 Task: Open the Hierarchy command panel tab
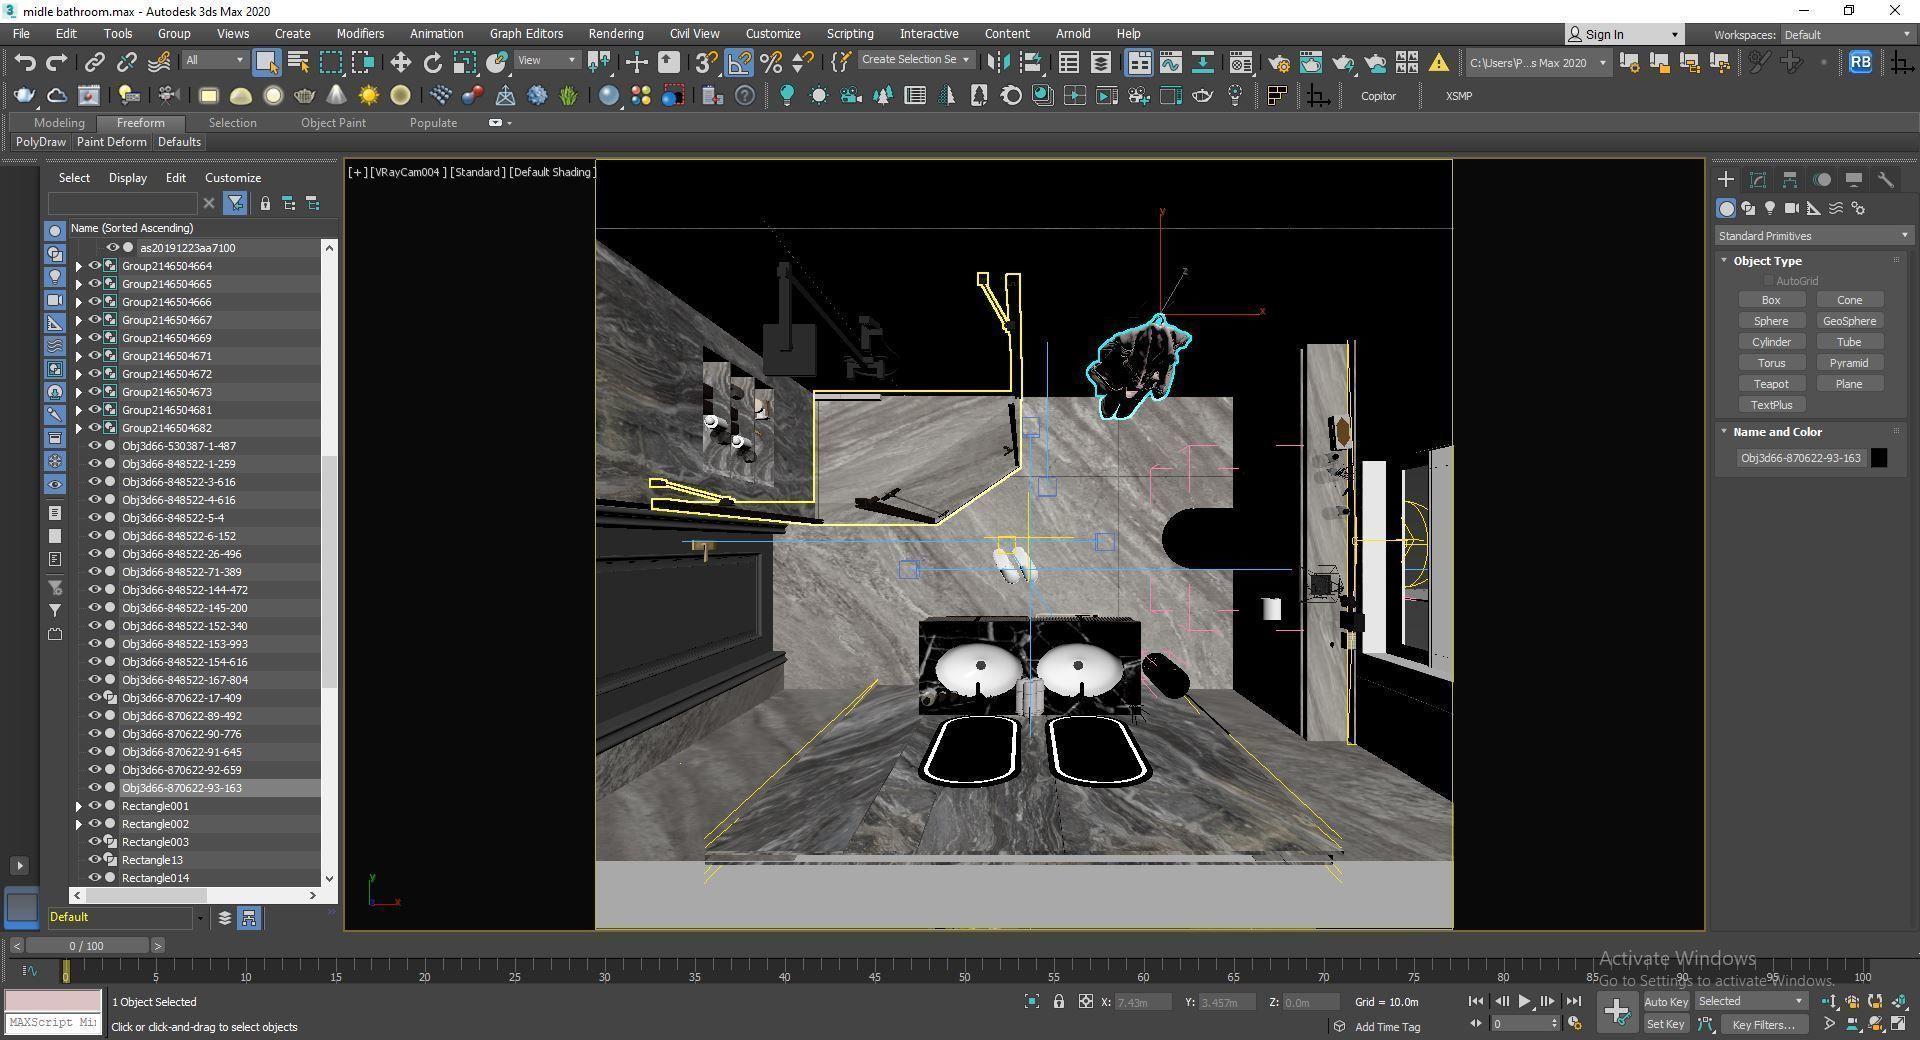tap(1790, 180)
